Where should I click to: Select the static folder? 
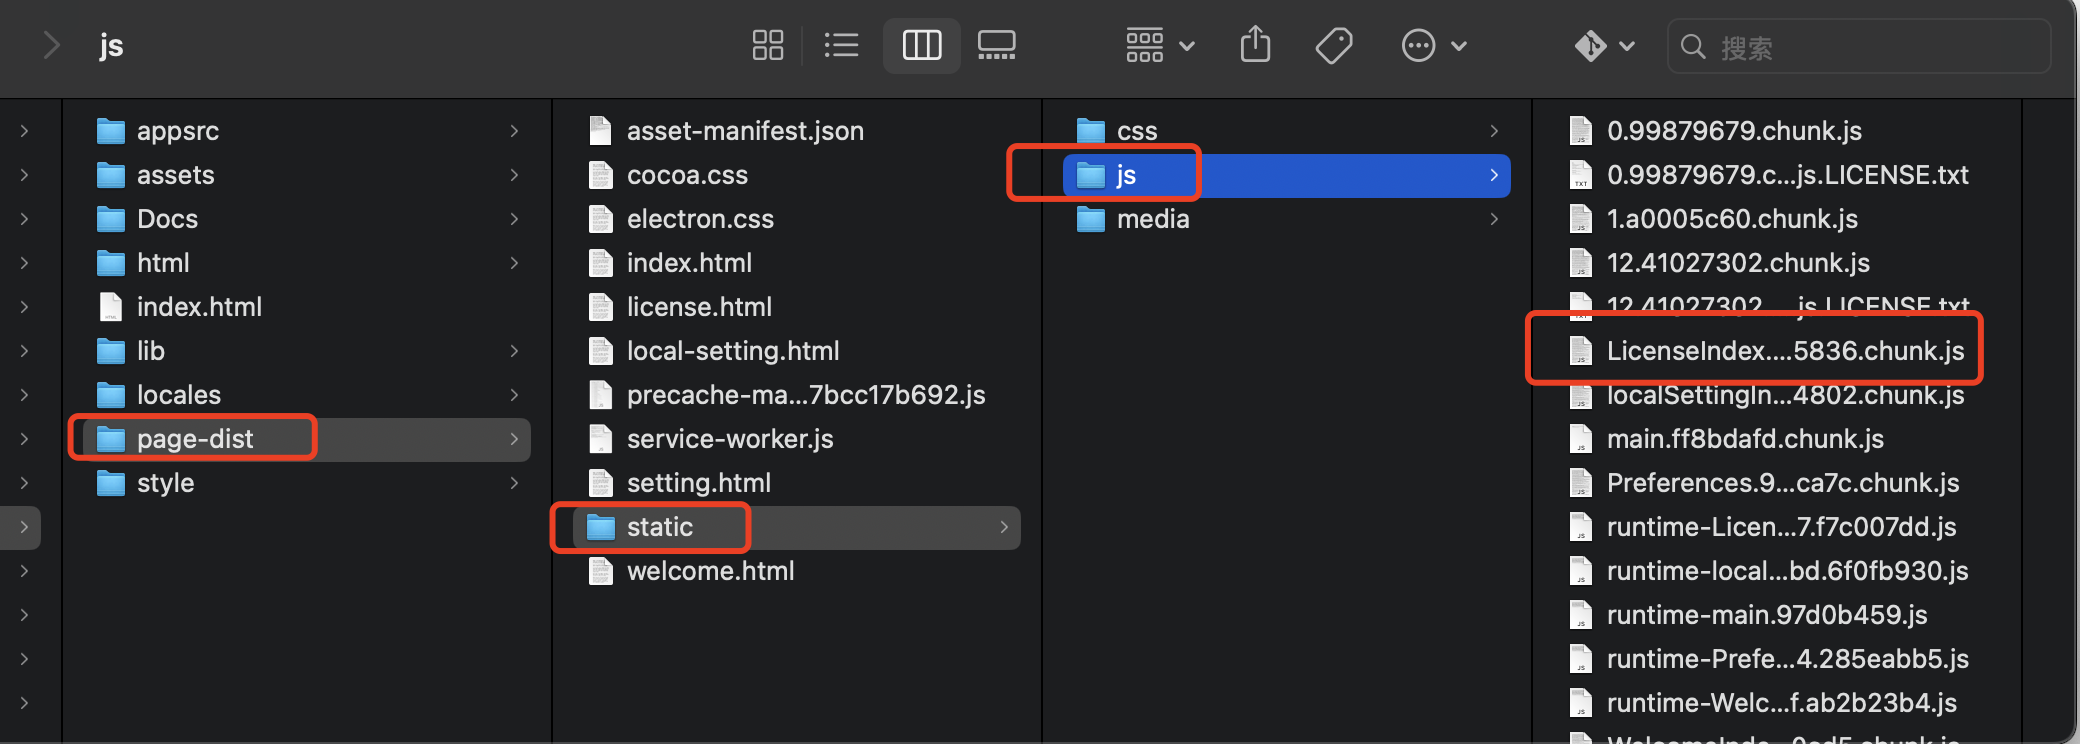click(659, 527)
